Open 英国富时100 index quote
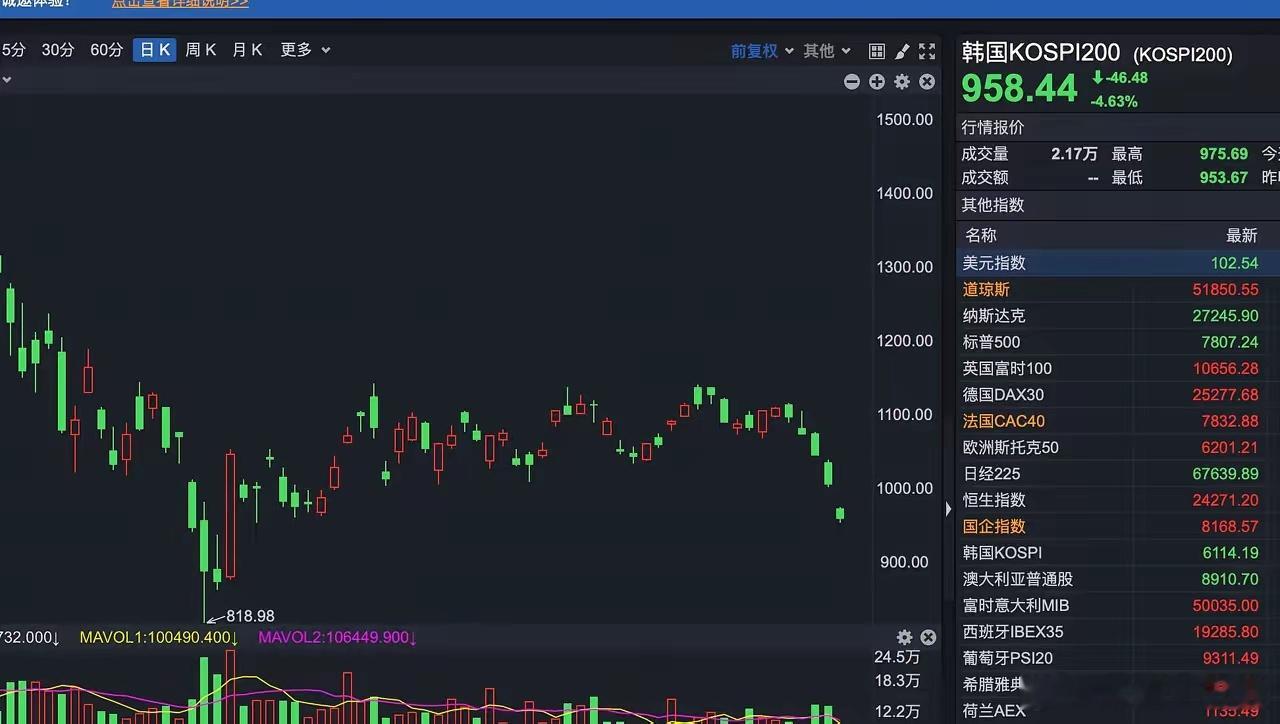1280x724 pixels. [1118, 368]
